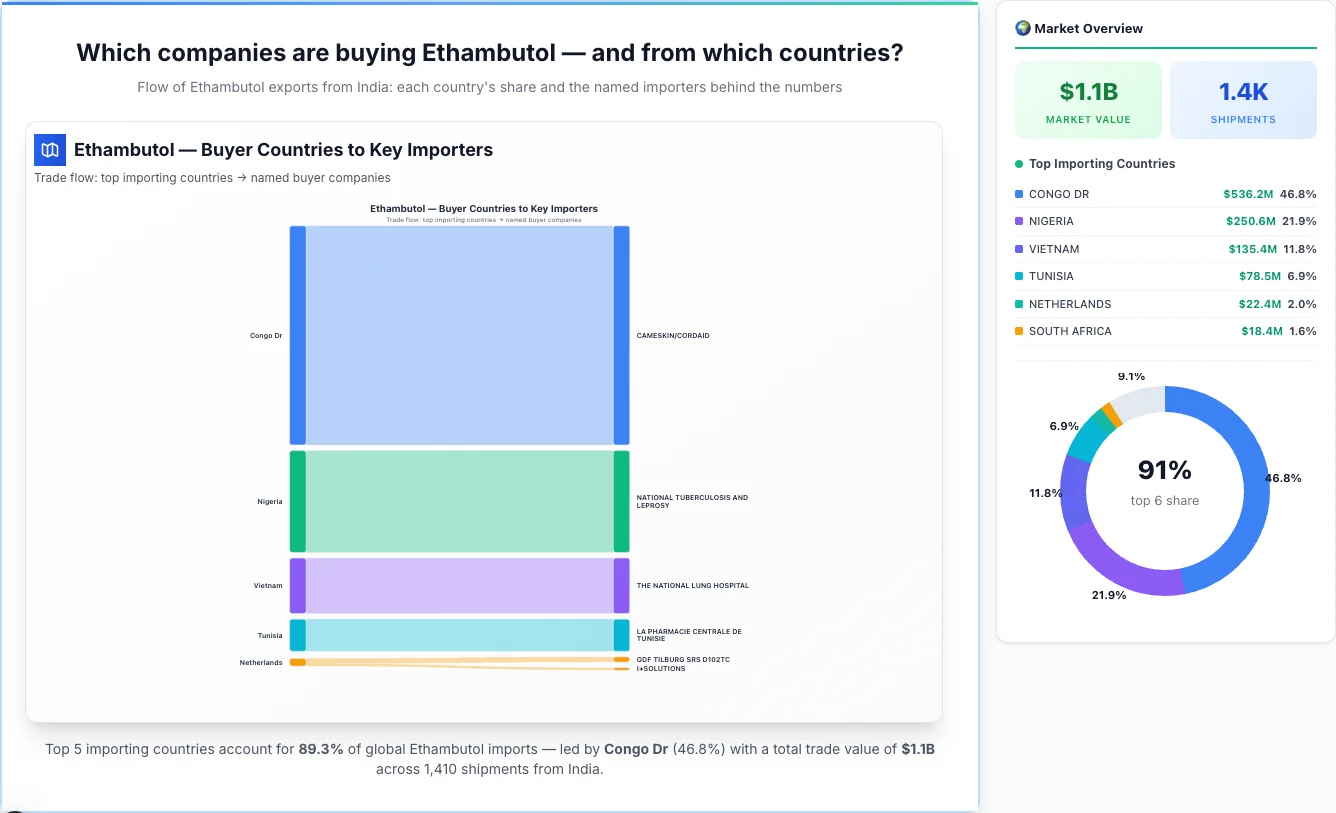The image size is (1336, 813).
Task: Click the orange square marker next to SOUTH AFRICA
Action: tap(1017, 331)
